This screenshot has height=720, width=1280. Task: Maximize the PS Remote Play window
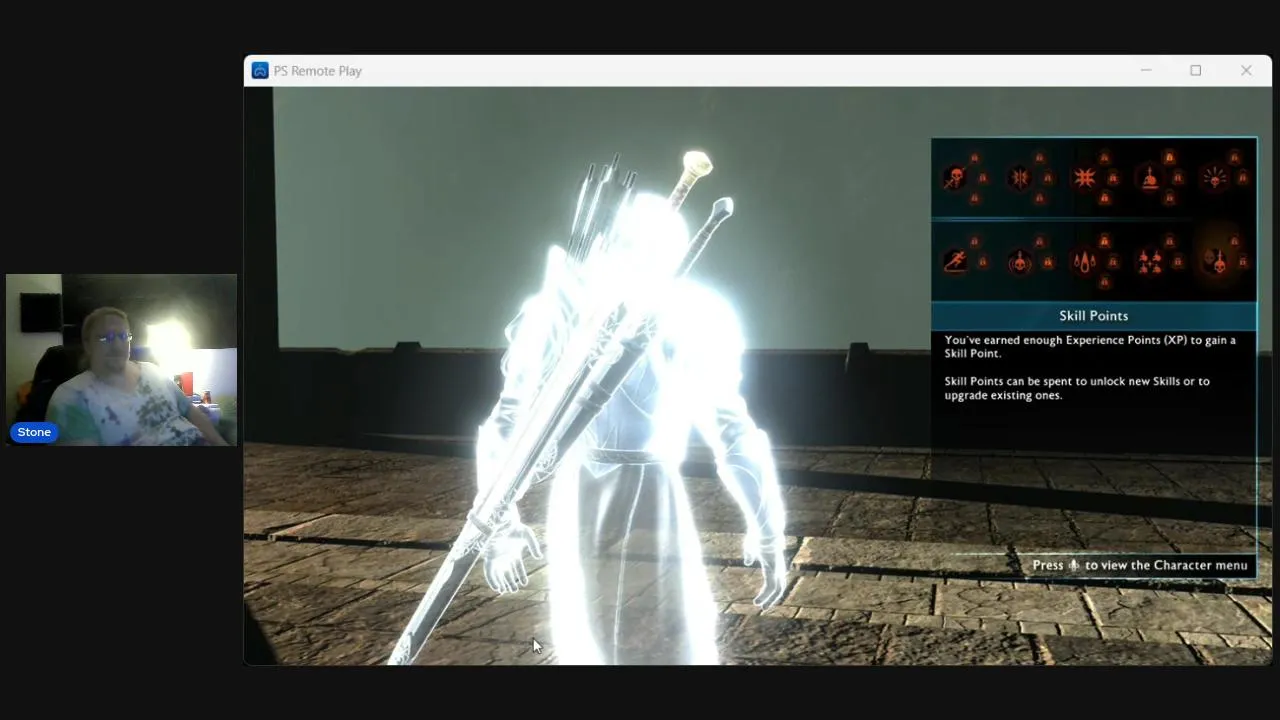(x=1195, y=71)
